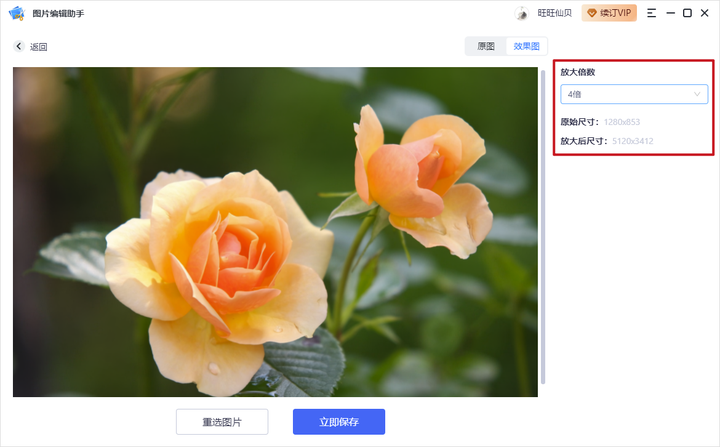
Task: Click the 立即保存 button
Action: coord(339,422)
